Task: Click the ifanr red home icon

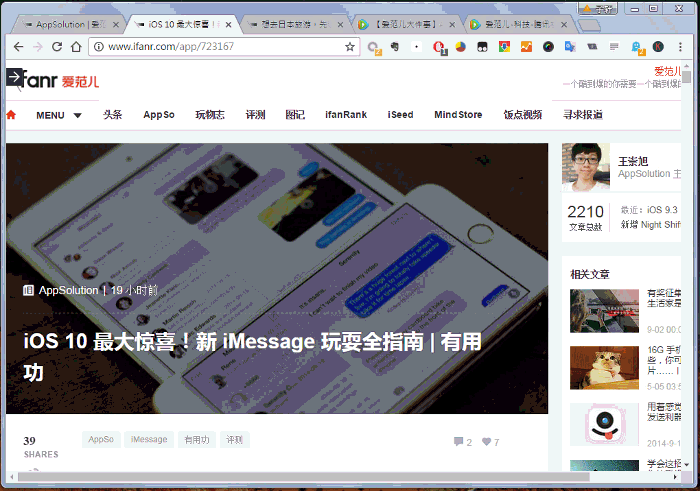Action: pyautogui.click(x=11, y=115)
